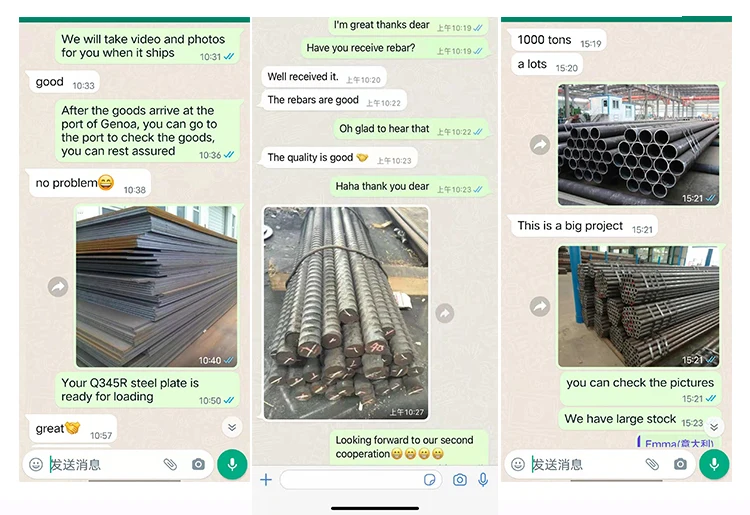The width and height of the screenshot is (750, 515).
Task: Open the stacked steel plate image
Action: pos(156,286)
